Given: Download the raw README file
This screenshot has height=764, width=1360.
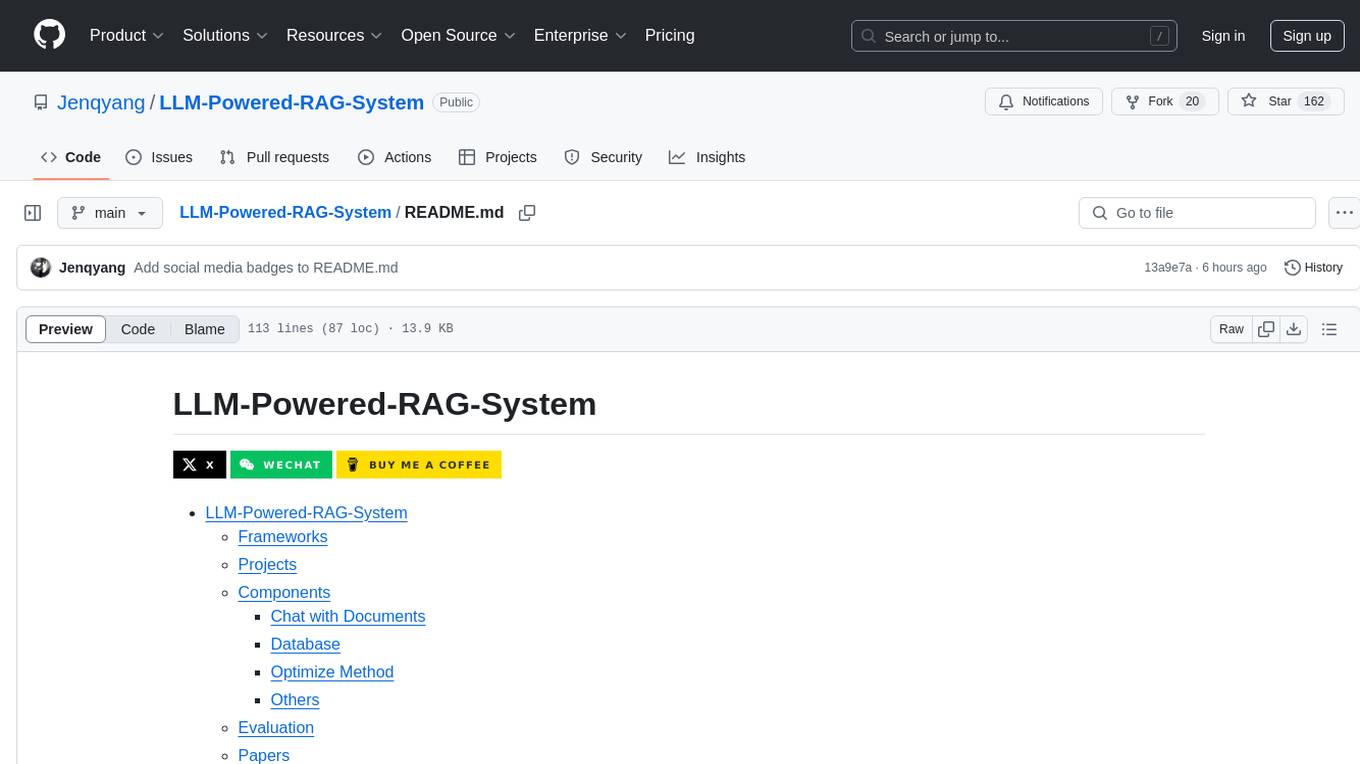Looking at the screenshot, I should [x=1294, y=329].
